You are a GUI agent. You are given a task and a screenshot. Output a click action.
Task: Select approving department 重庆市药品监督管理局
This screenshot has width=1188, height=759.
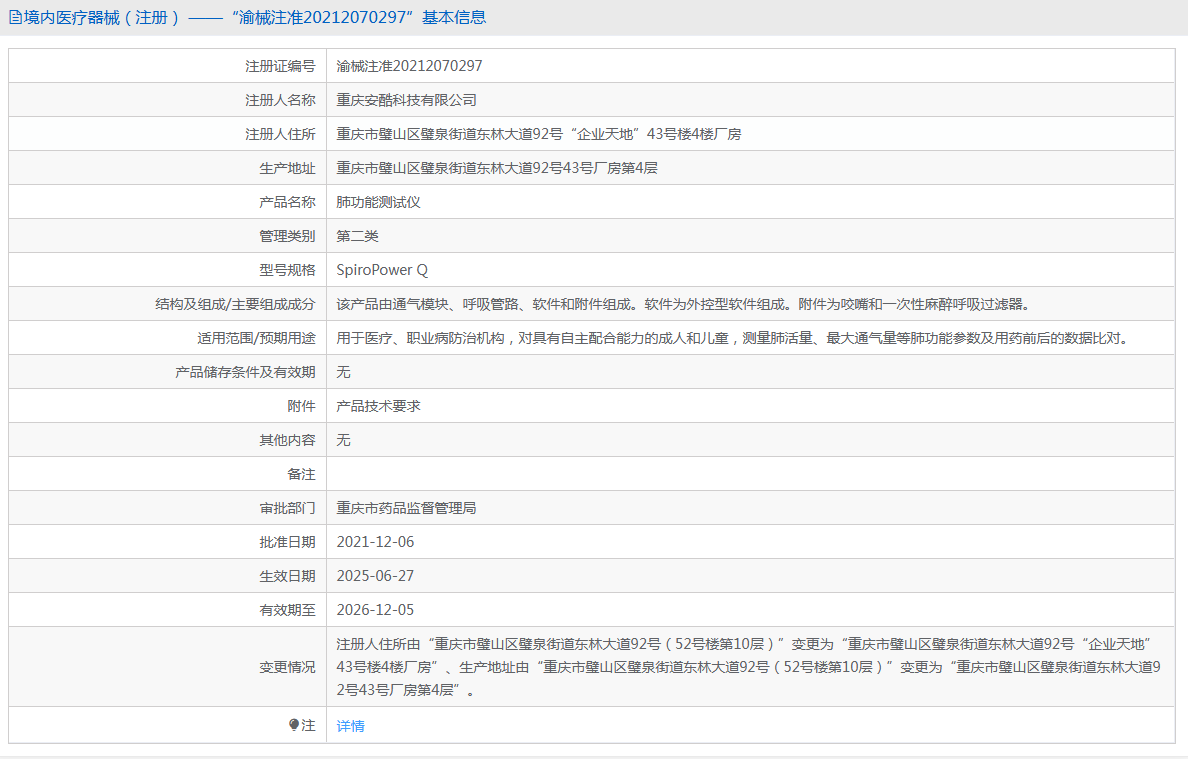click(406, 508)
